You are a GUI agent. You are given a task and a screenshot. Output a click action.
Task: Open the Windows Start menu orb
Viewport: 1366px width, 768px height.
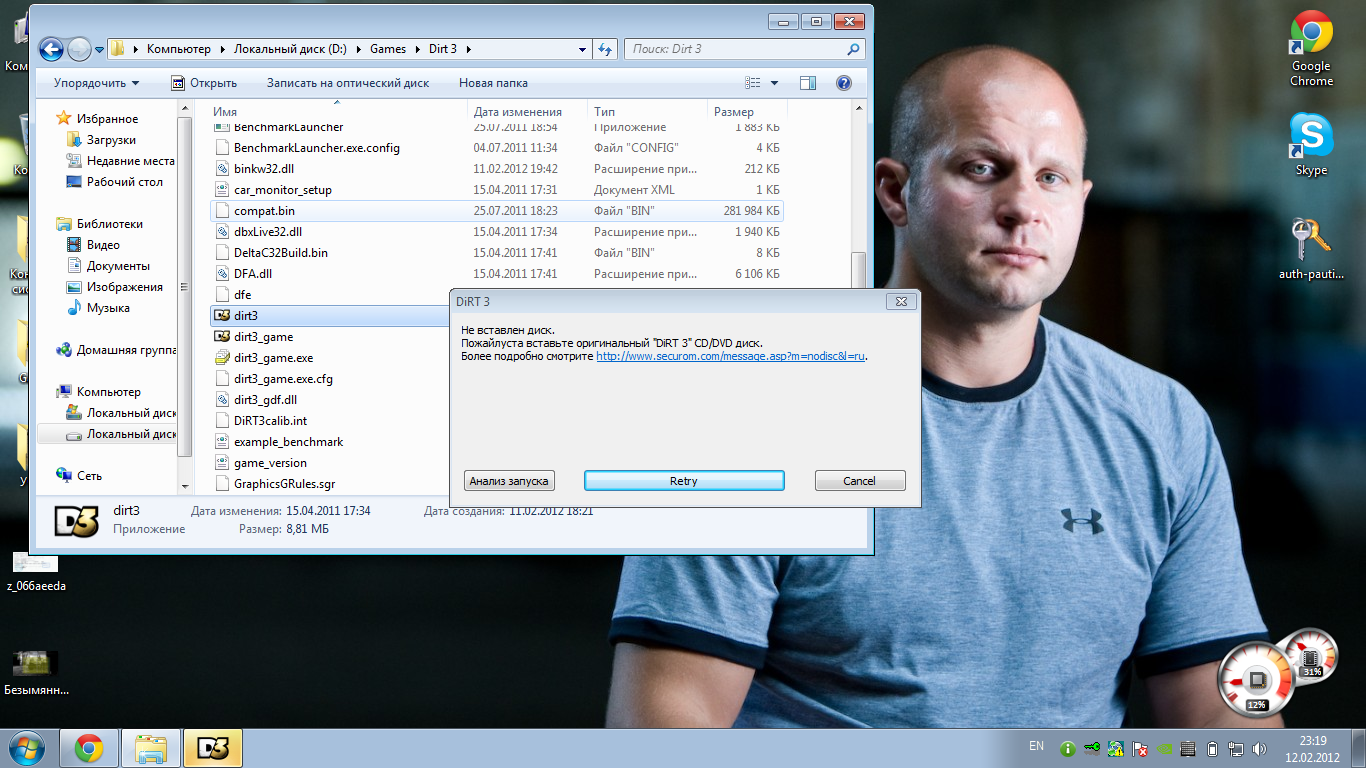[x=27, y=748]
